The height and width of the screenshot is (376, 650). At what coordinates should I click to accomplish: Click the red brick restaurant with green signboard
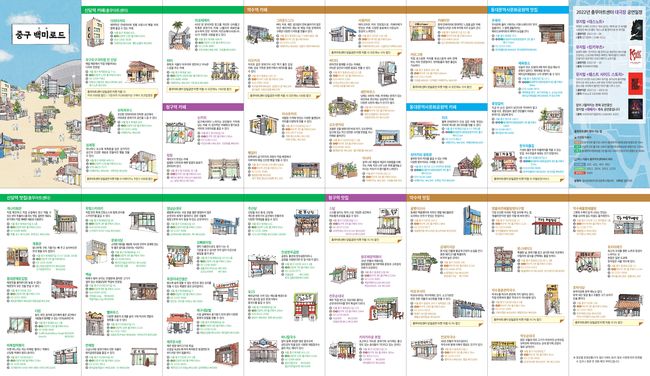[x=306, y=307]
